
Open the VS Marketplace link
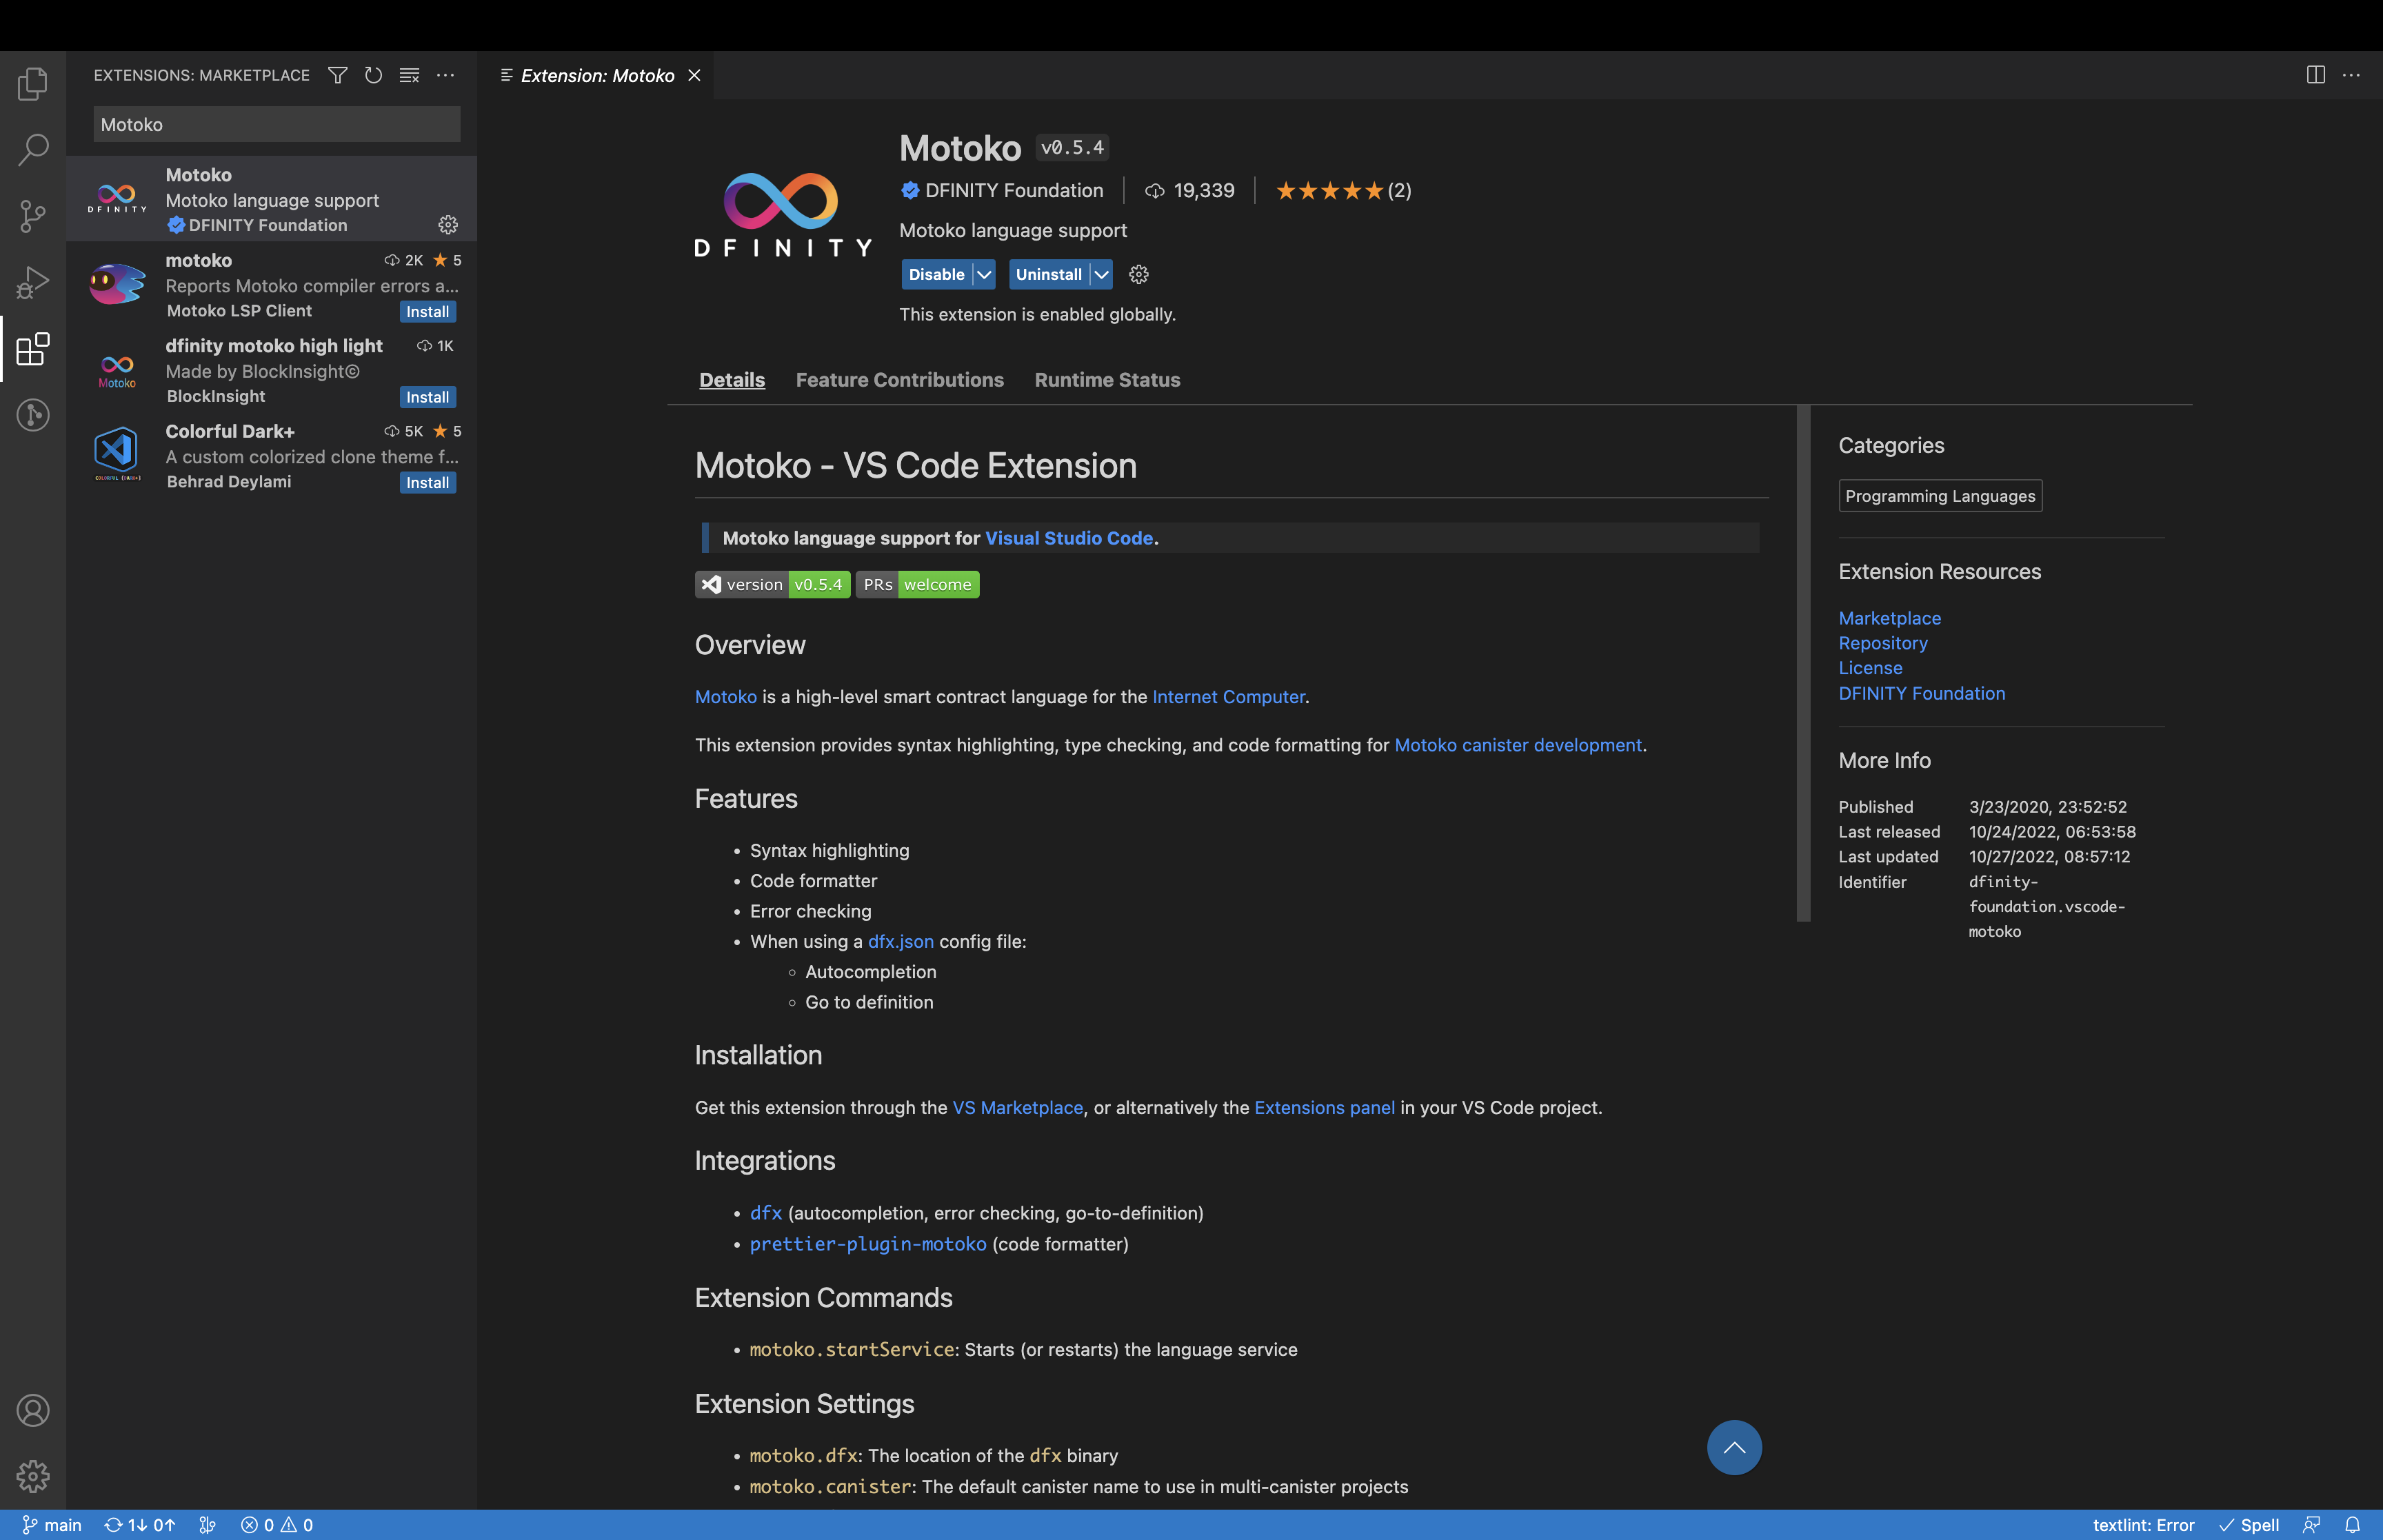click(x=1017, y=1108)
